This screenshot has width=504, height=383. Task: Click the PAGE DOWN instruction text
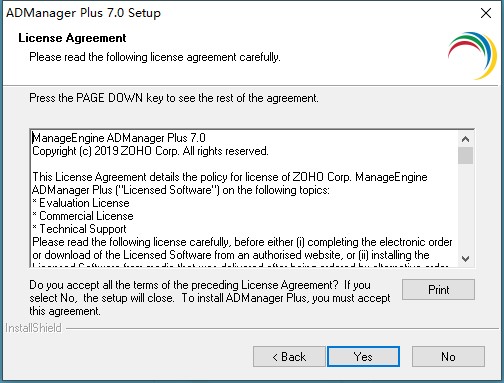(x=174, y=98)
